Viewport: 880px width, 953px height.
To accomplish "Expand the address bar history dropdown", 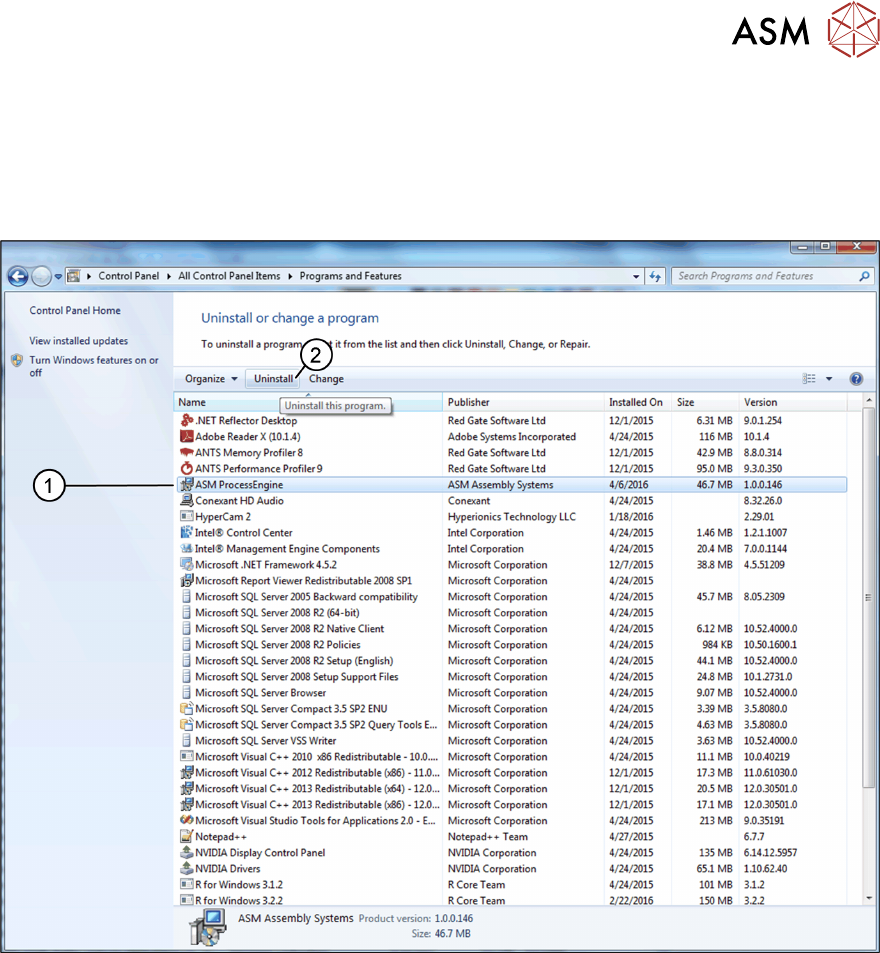I will 636,276.
